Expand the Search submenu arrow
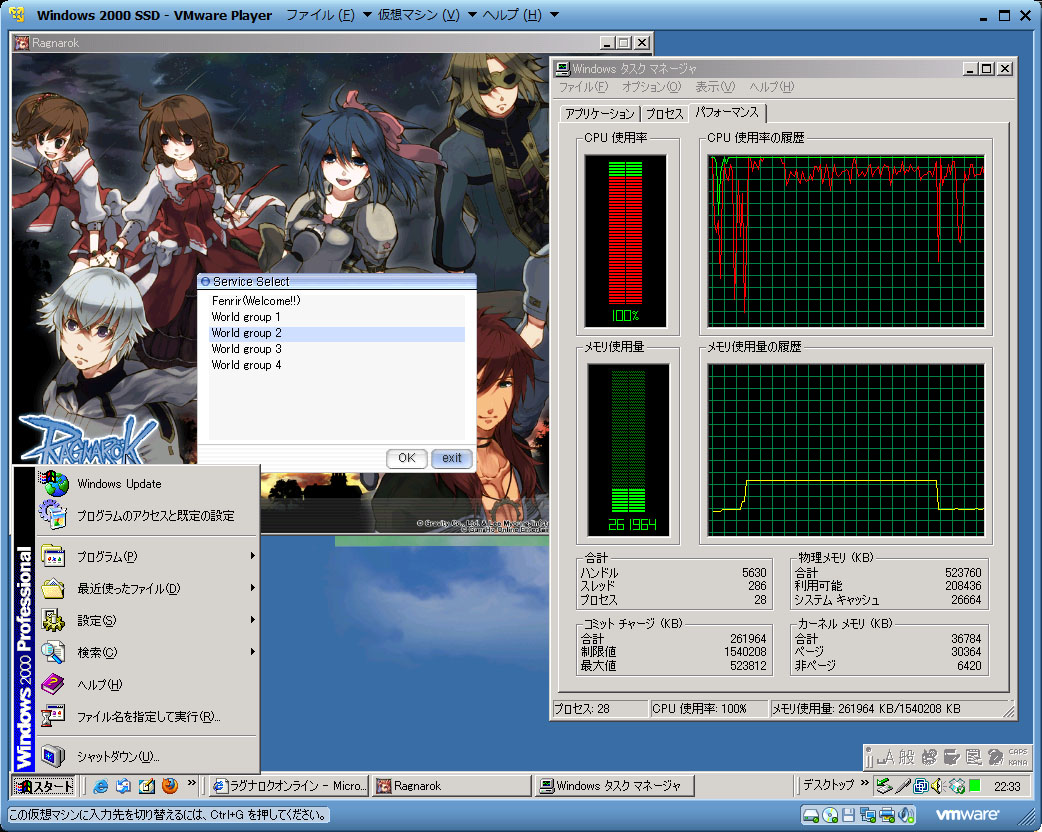The image size is (1042, 832). tap(253, 651)
